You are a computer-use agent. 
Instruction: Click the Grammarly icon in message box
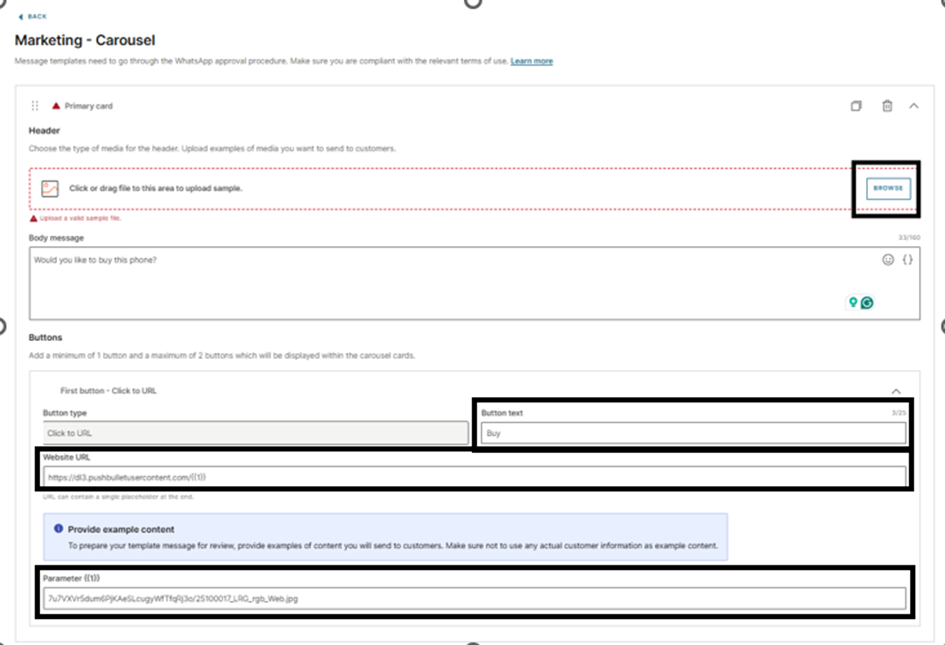[867, 303]
